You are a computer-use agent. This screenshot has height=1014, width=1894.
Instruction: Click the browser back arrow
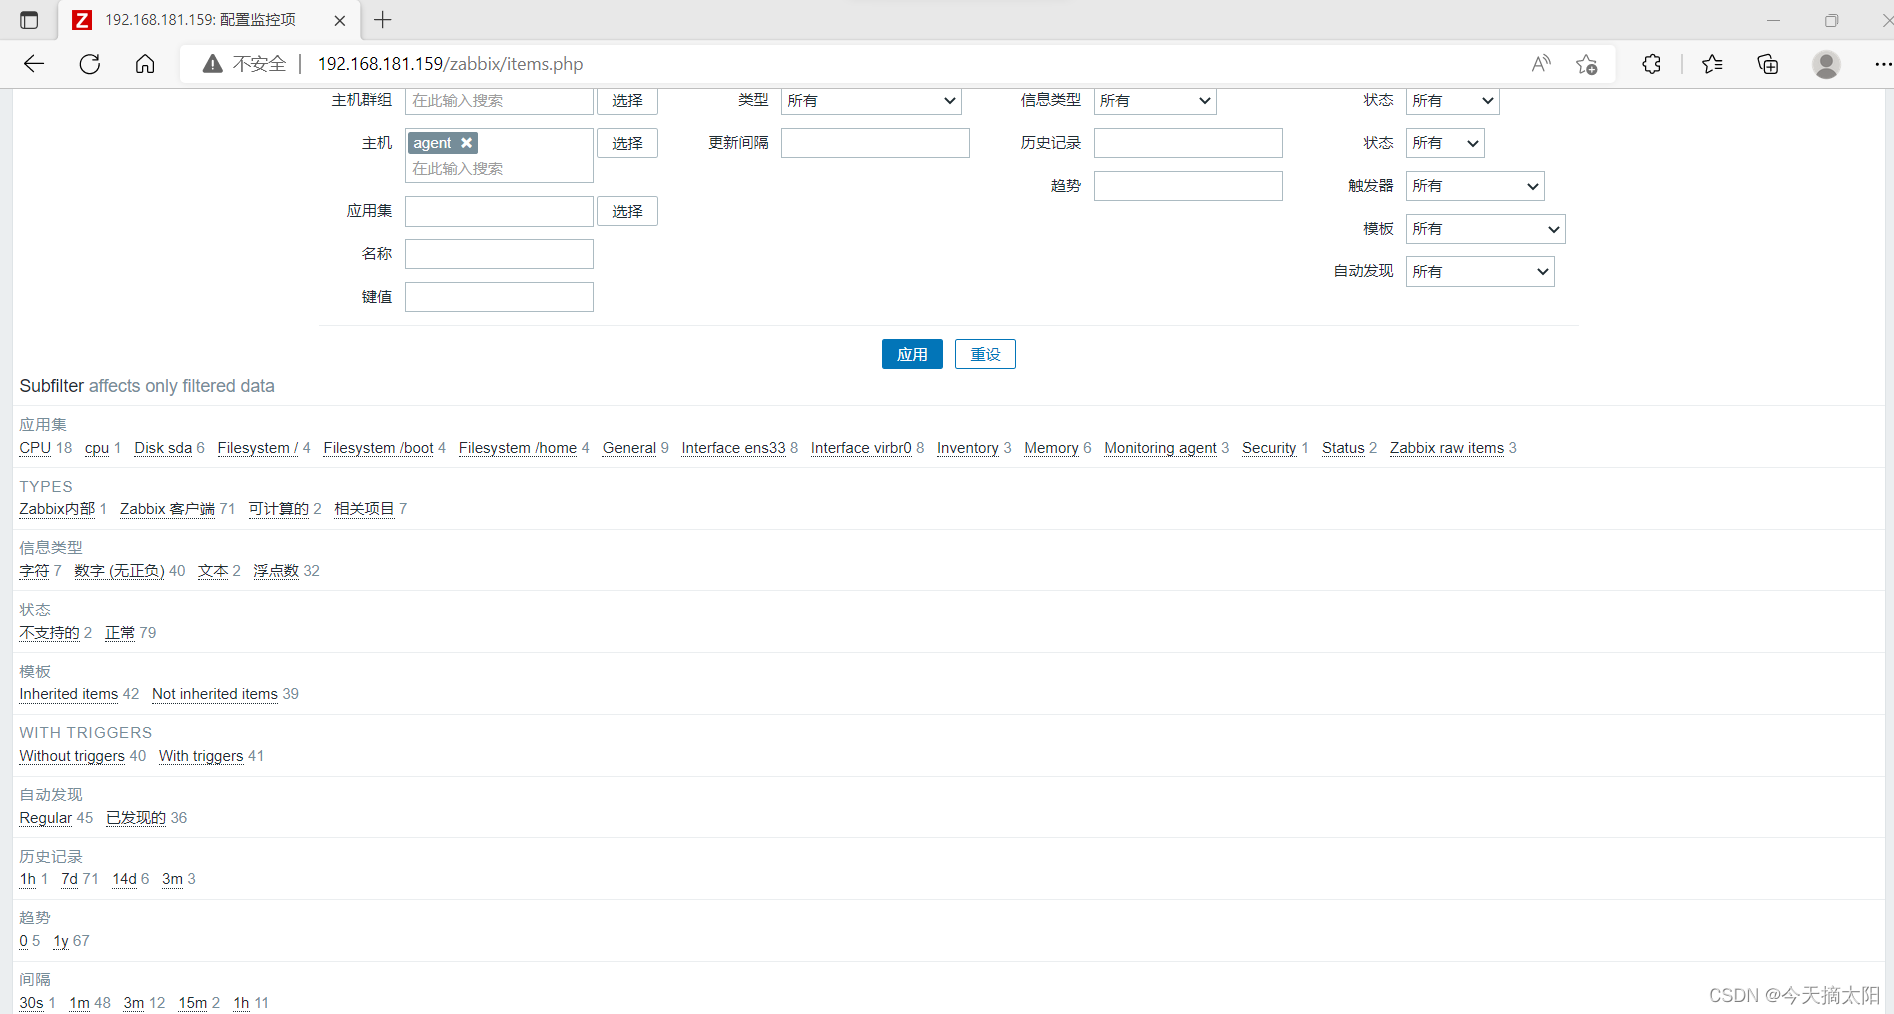coord(34,64)
